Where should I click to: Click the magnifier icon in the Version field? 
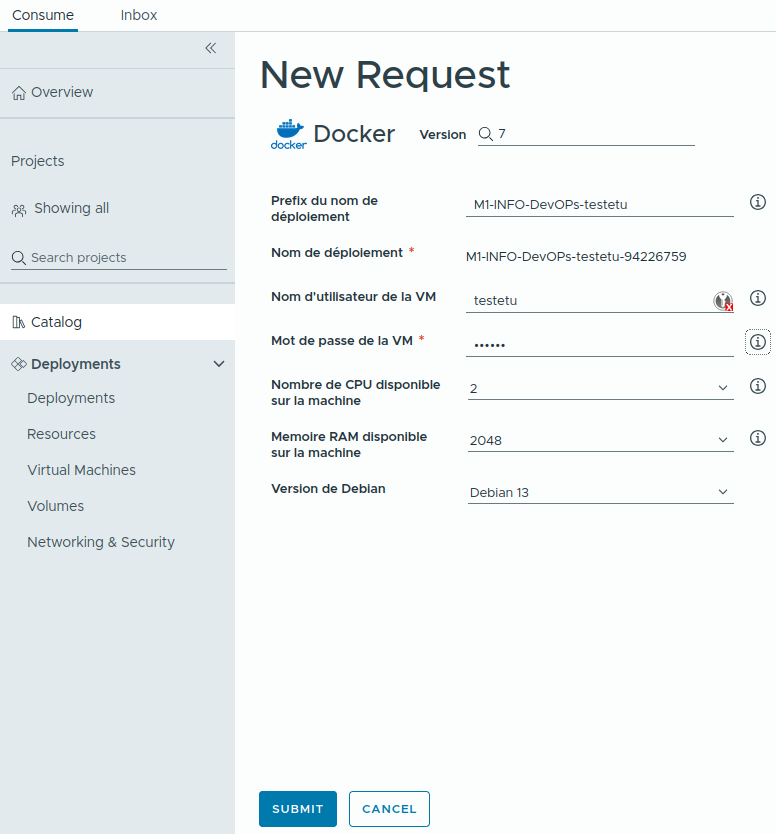tap(483, 133)
